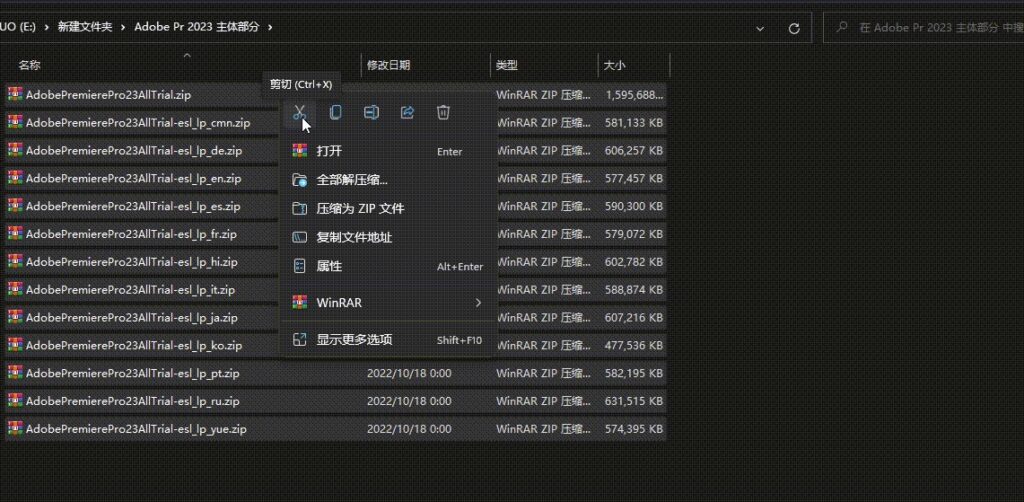
Task: Click WinRAR icon of the esl_lp_yue.zip file
Action: tap(15, 428)
